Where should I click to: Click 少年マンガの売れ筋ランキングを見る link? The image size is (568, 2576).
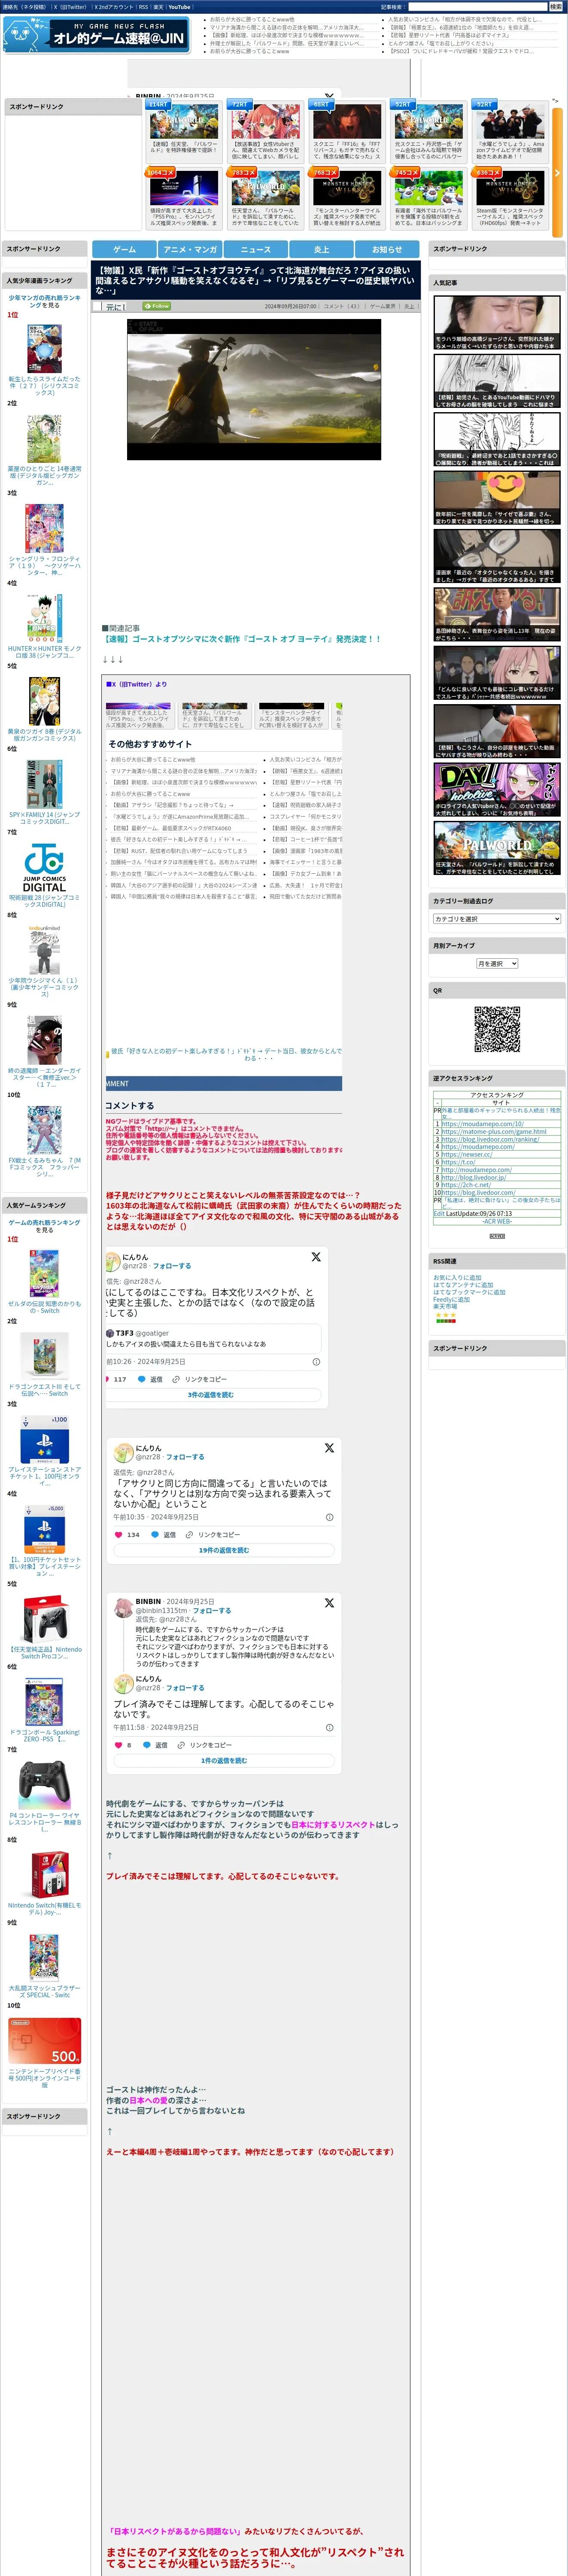coord(44,301)
